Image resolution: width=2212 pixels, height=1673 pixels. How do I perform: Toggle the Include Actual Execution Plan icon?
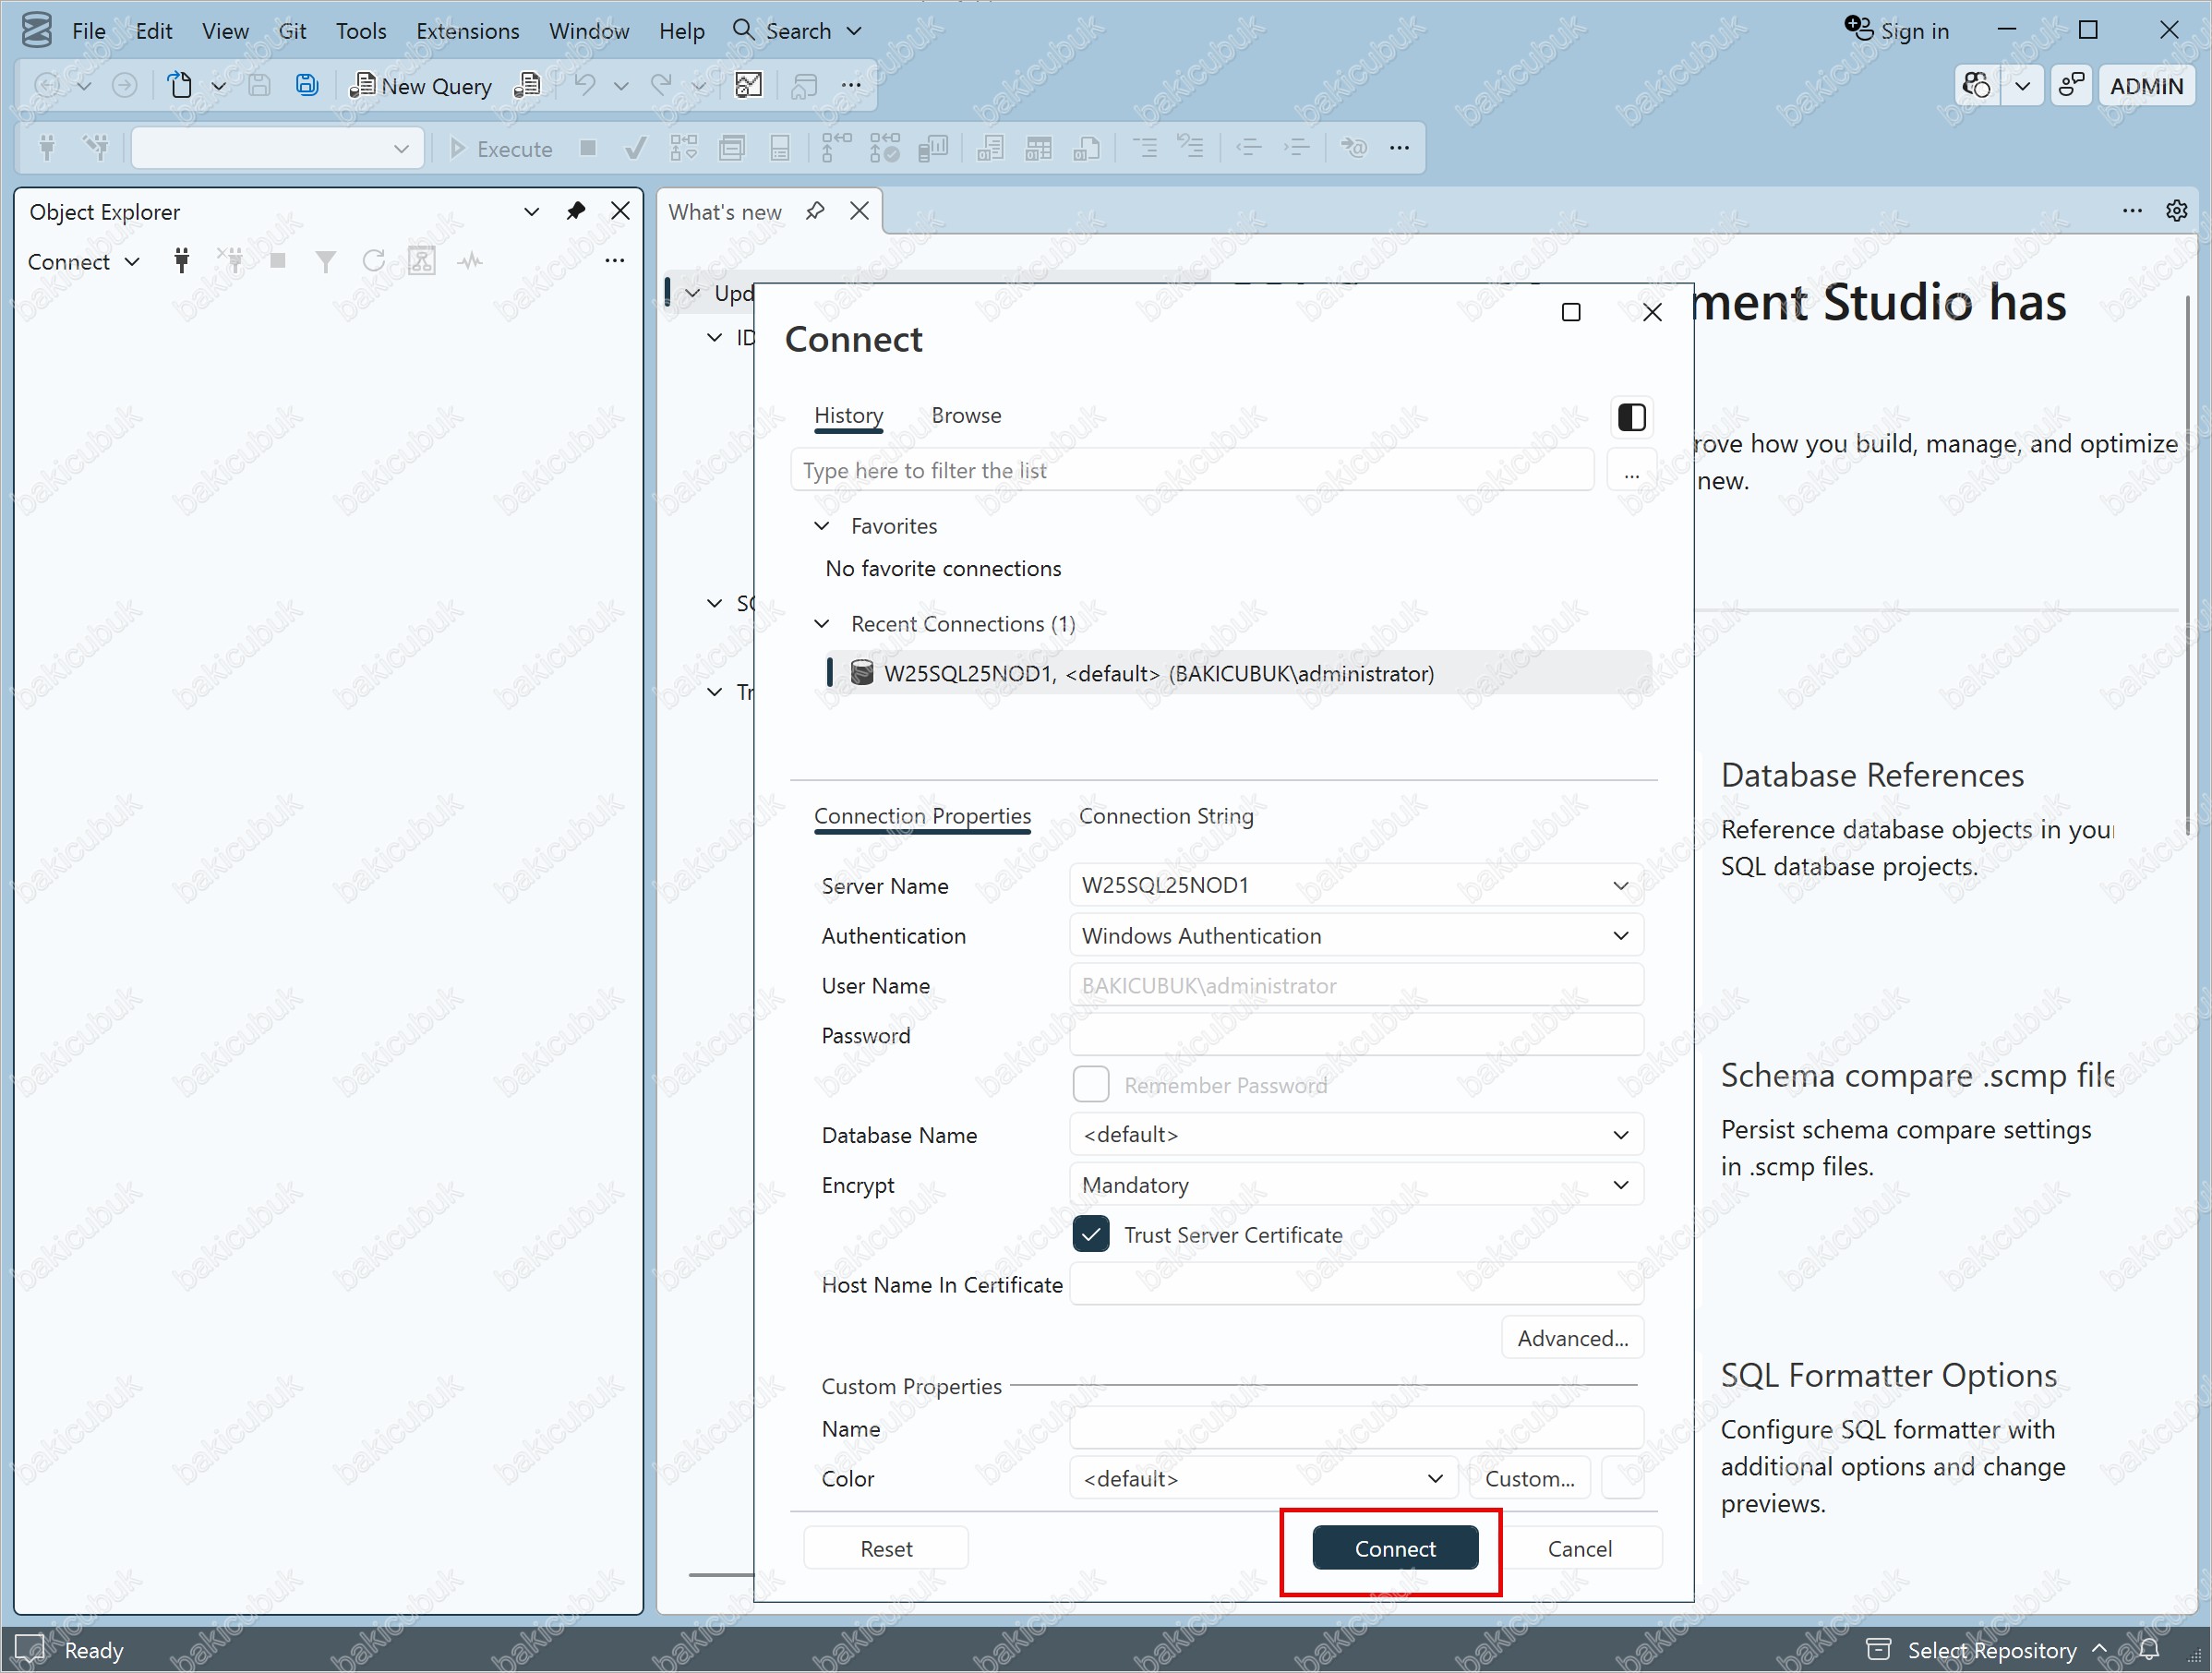(x=836, y=148)
